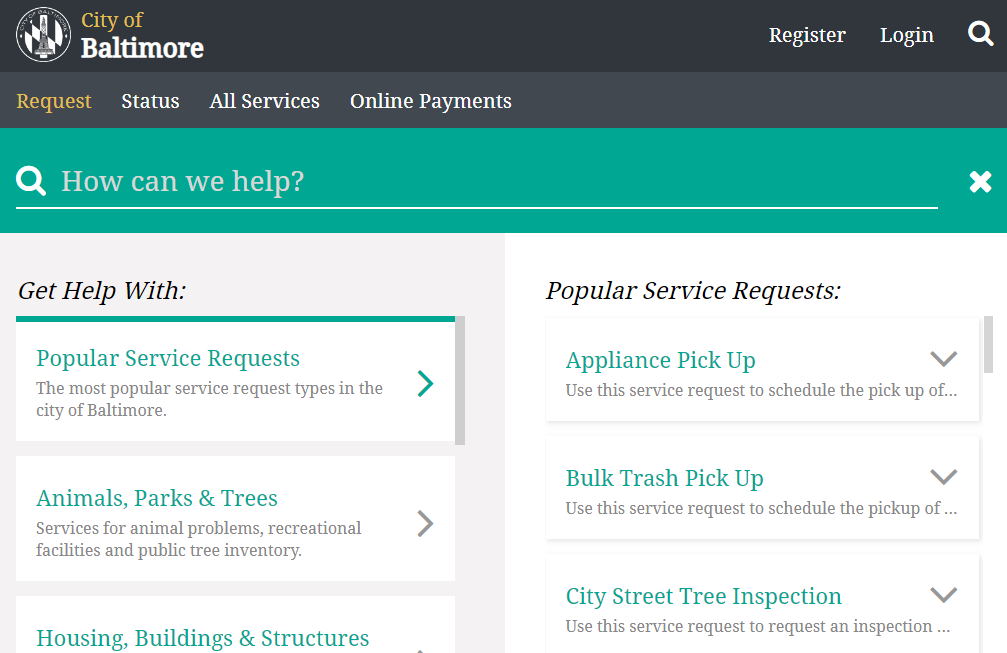The width and height of the screenshot is (1007, 653).
Task: Open search via header magnifier icon
Action: [980, 35]
